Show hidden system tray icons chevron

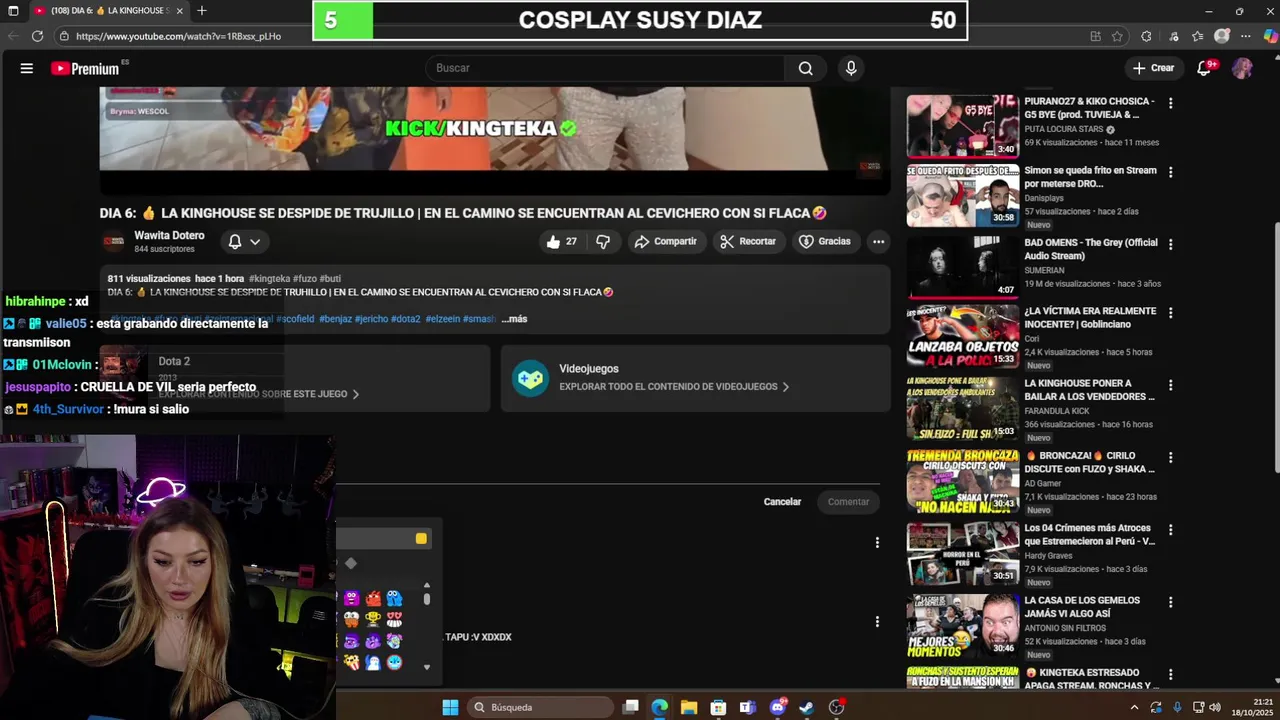[1134, 707]
